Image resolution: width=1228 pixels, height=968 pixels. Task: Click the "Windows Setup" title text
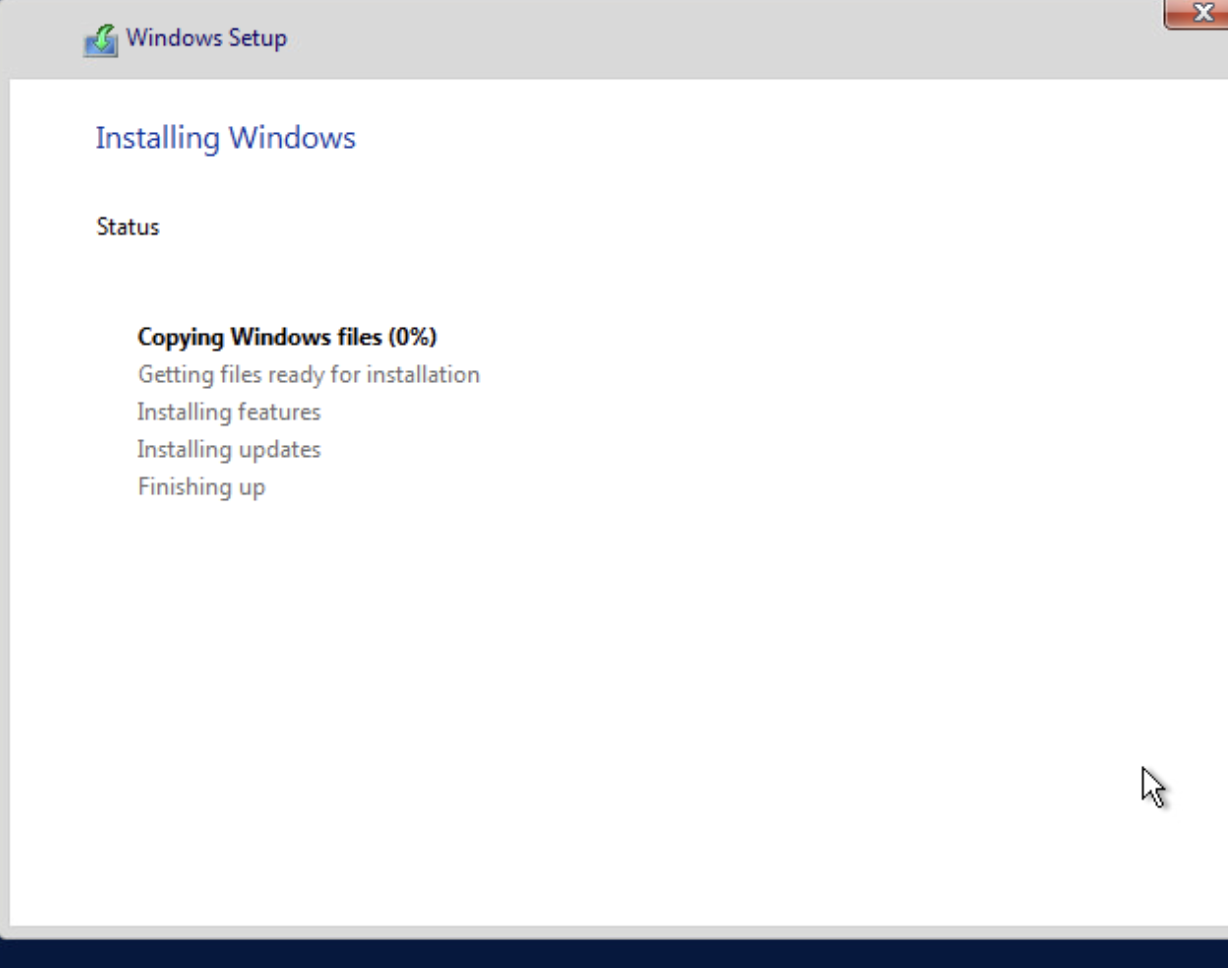click(206, 39)
